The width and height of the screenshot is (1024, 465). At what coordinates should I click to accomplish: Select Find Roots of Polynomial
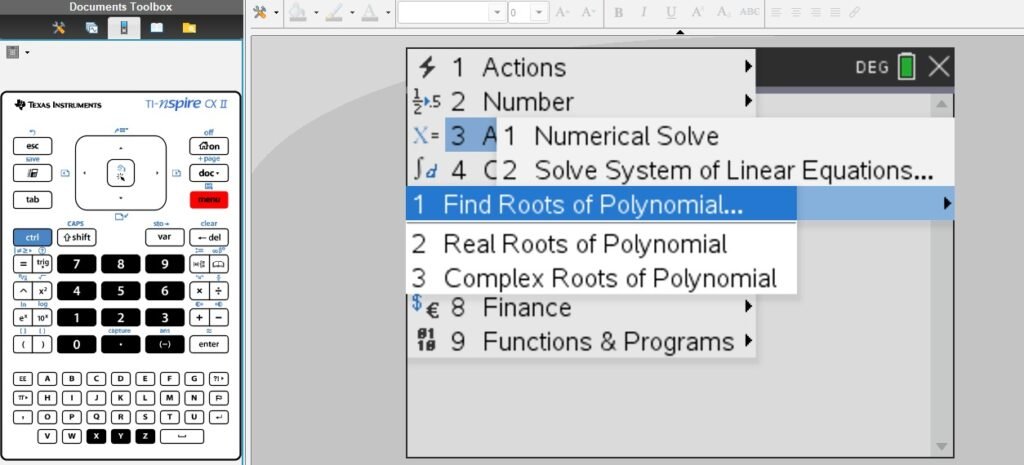(x=601, y=204)
